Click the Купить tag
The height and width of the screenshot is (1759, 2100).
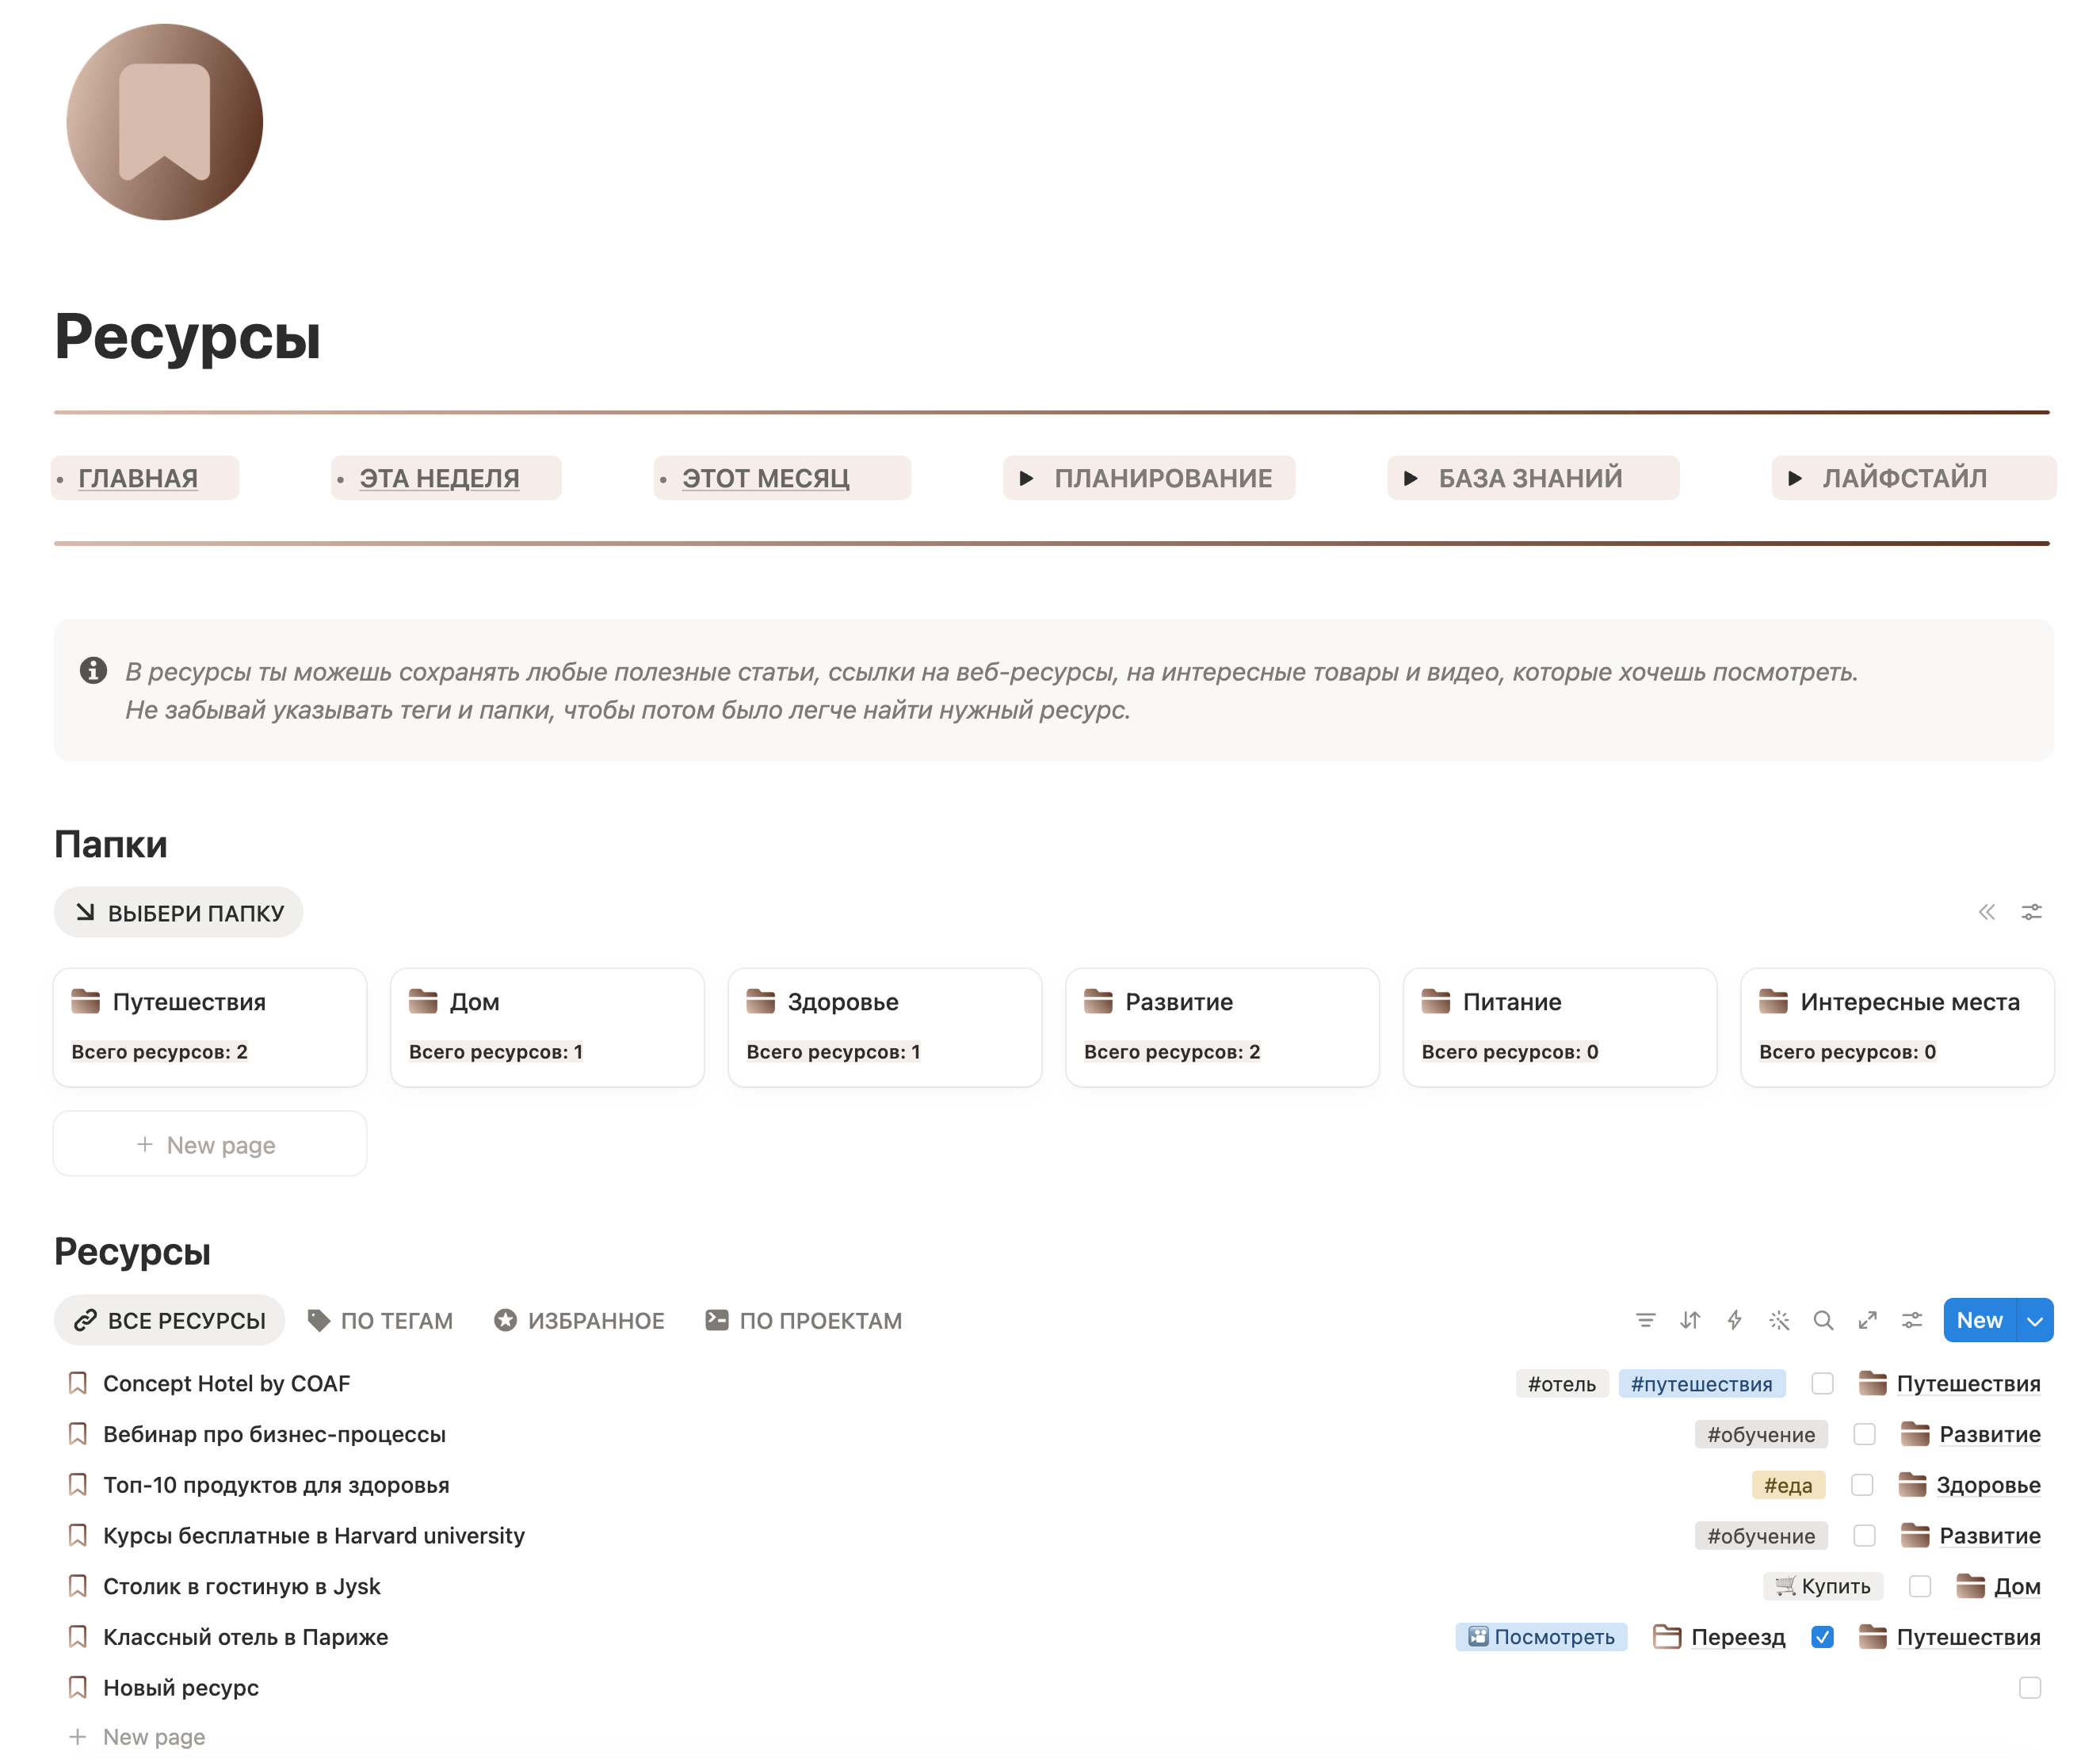(x=1823, y=1586)
